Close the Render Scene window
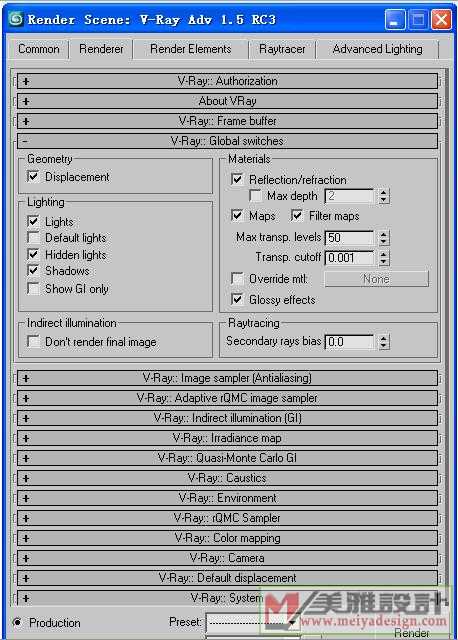This screenshot has width=458, height=640. coord(442,19)
